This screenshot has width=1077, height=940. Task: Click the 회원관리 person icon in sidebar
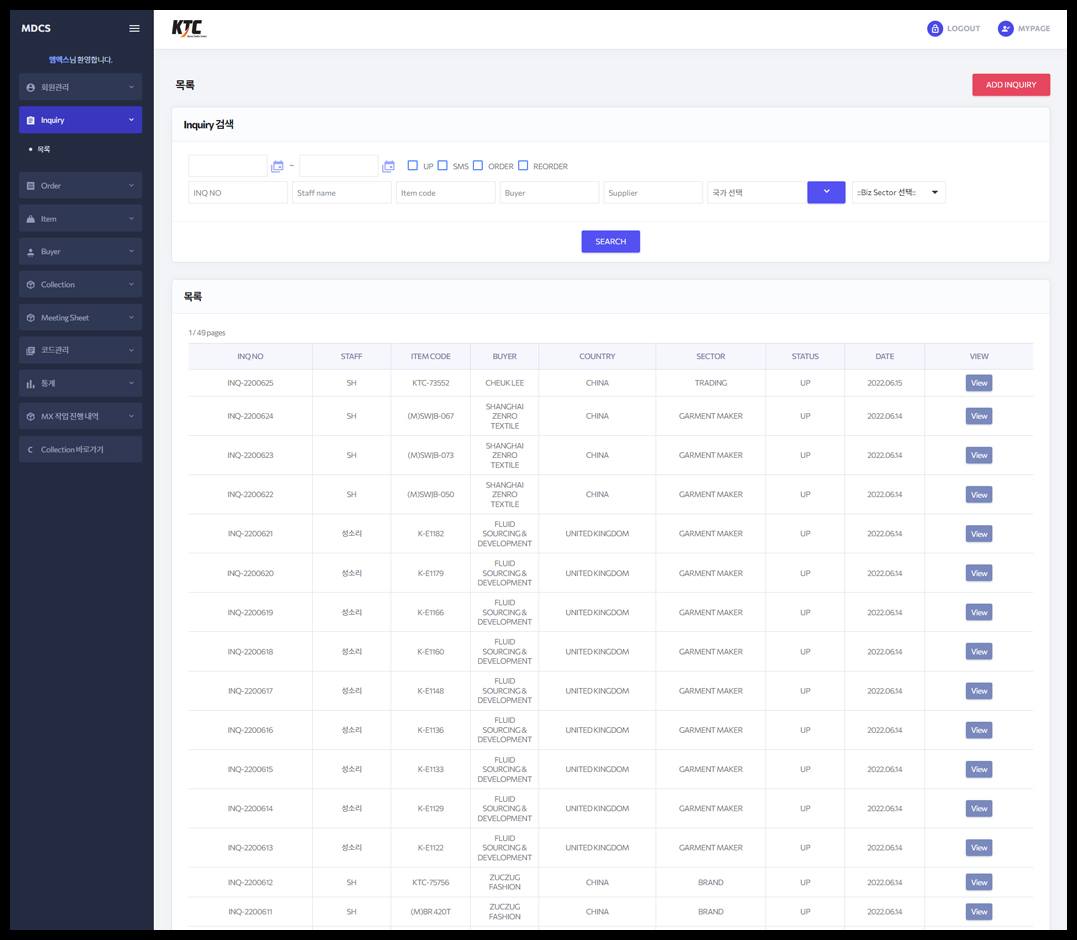tap(30, 87)
